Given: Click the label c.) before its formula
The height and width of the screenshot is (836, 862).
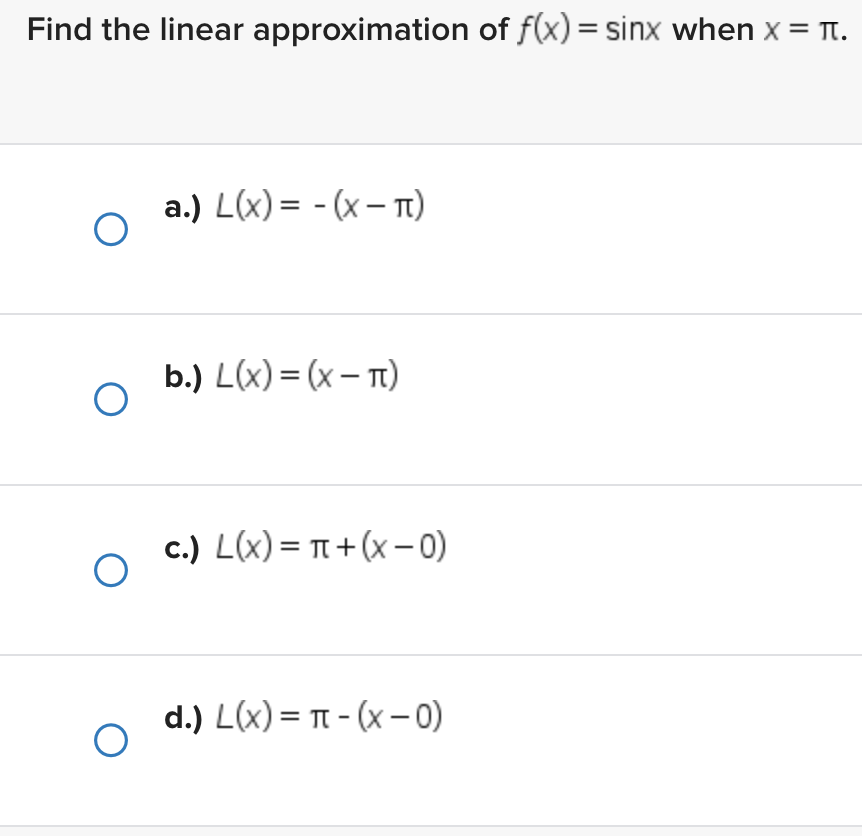Looking at the screenshot, I should 181,546.
